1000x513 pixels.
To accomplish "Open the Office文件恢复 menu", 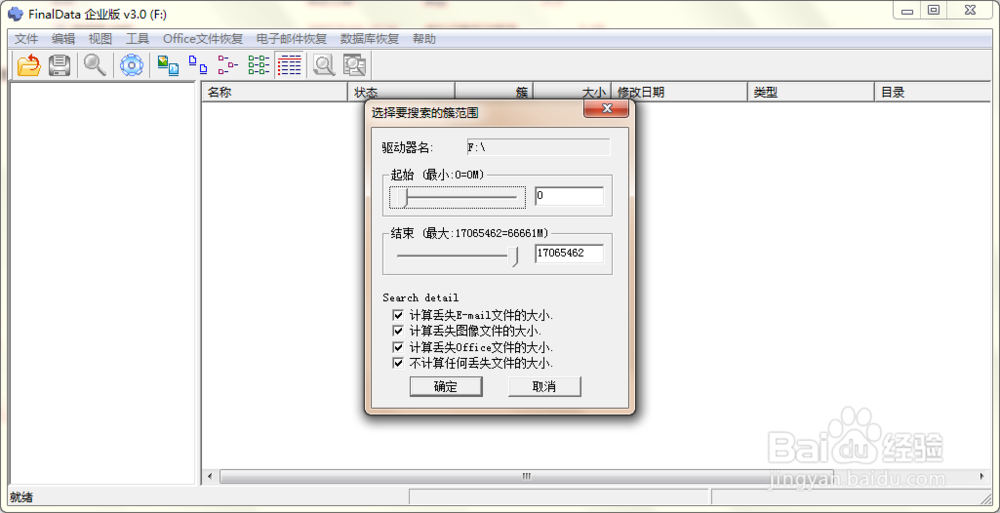I will (x=203, y=39).
